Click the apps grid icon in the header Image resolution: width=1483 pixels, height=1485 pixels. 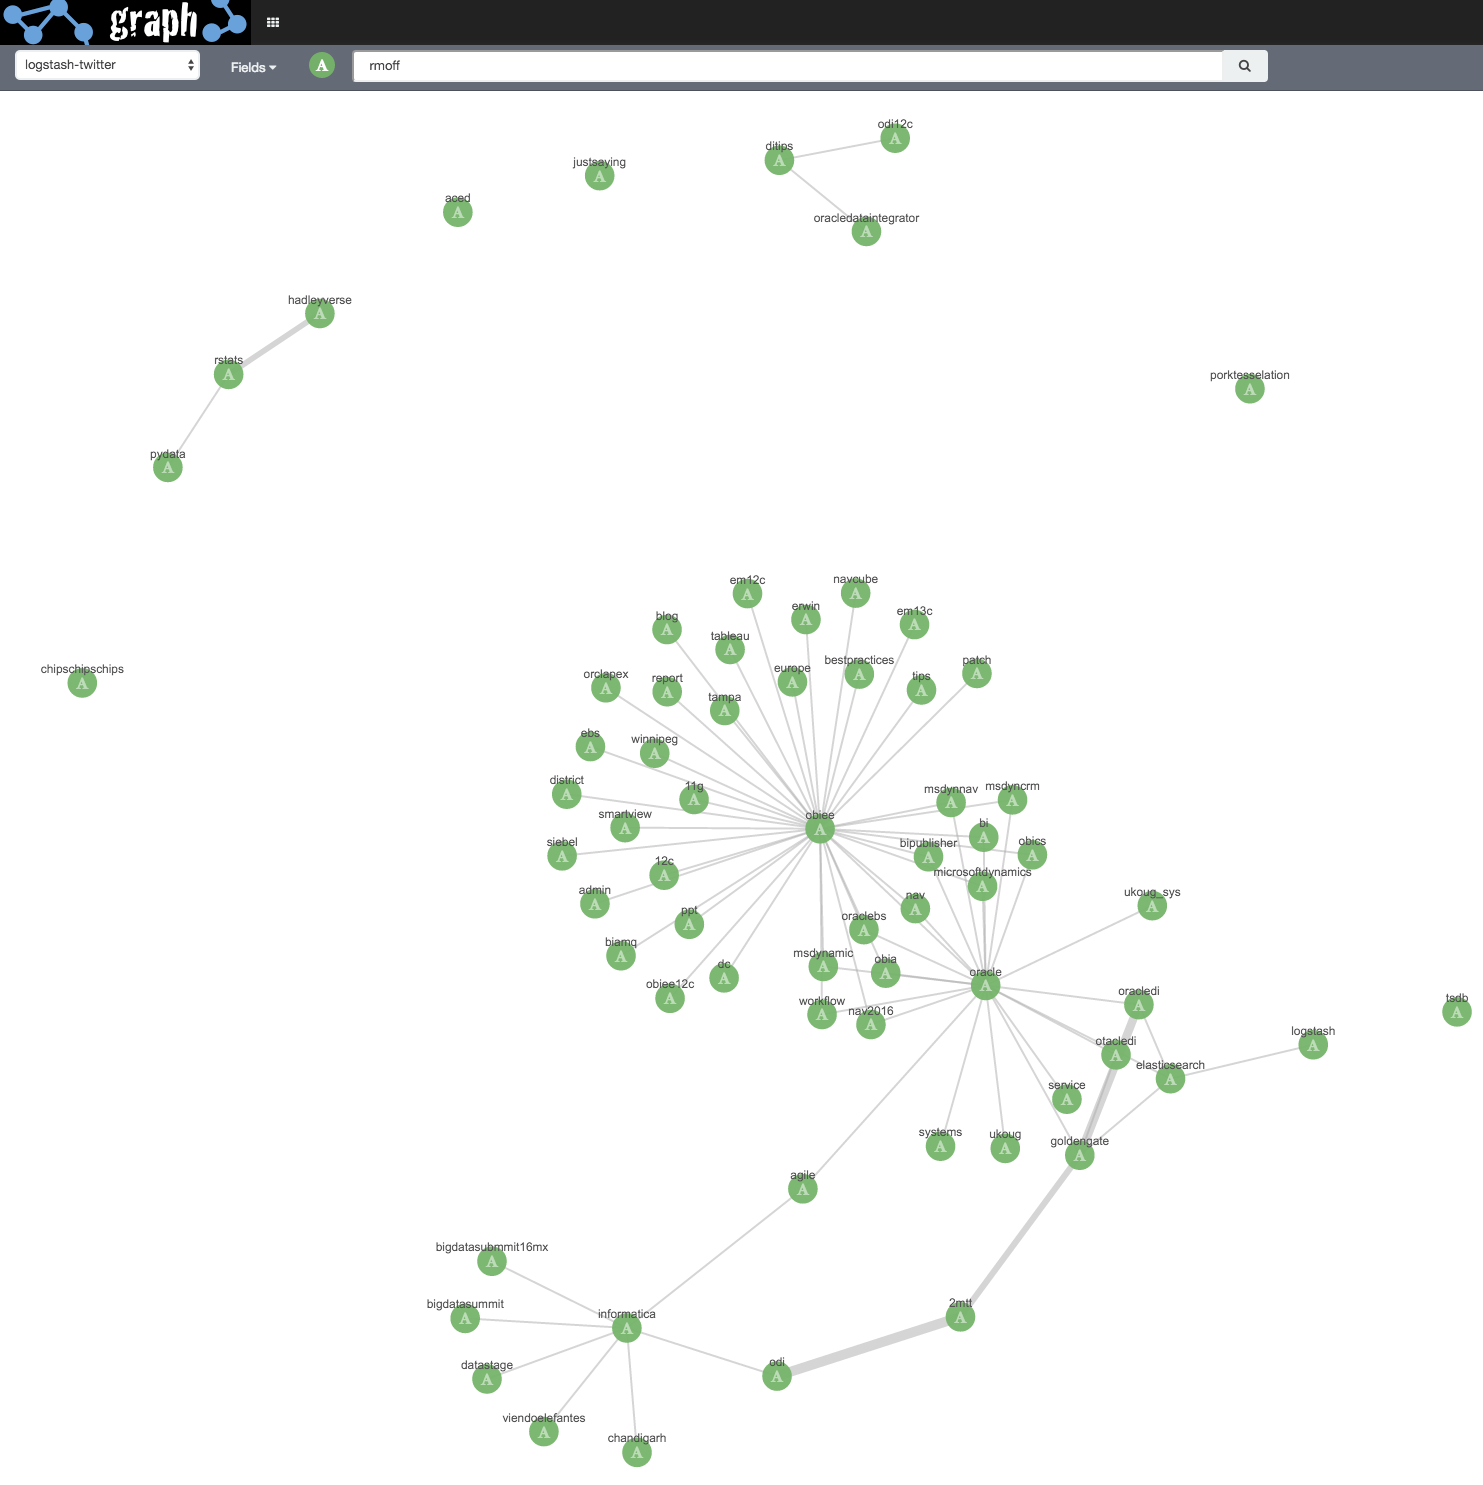[x=272, y=22]
